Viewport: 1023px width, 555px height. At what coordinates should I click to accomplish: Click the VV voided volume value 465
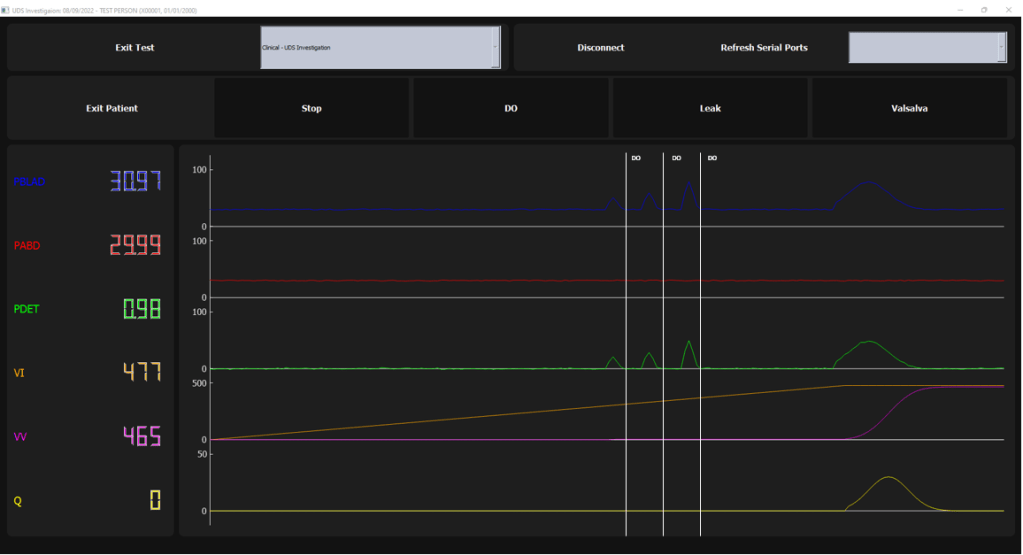point(141,437)
